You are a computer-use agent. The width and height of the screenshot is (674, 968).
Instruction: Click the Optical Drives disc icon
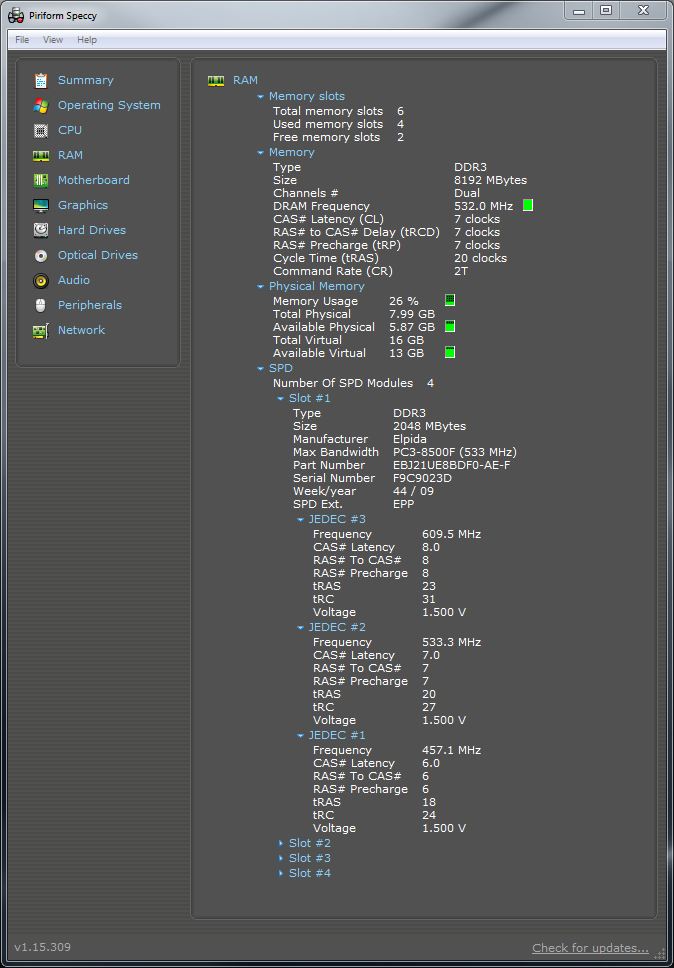pos(41,255)
